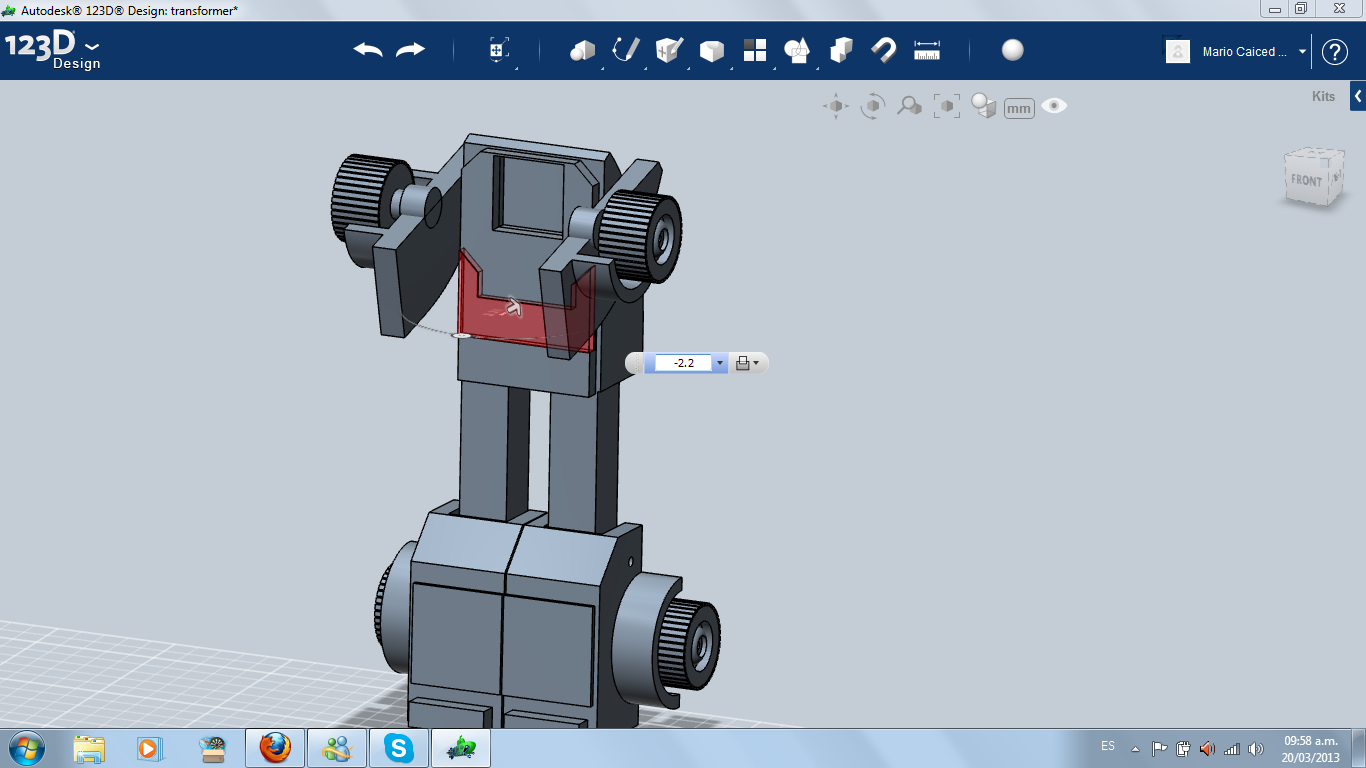Change units with the mm button
This screenshot has height=768, width=1366.
coord(1019,108)
